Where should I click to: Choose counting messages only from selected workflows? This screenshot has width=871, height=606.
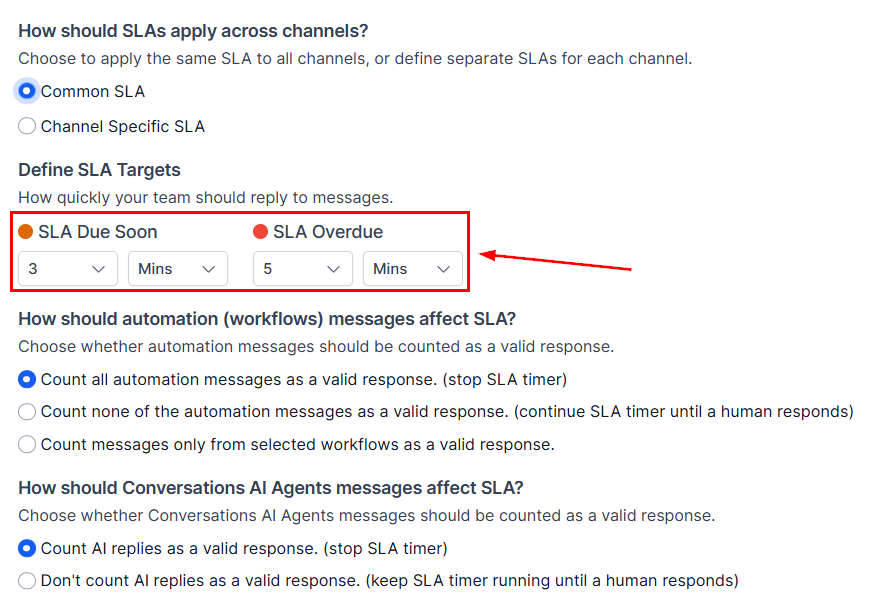click(27, 444)
